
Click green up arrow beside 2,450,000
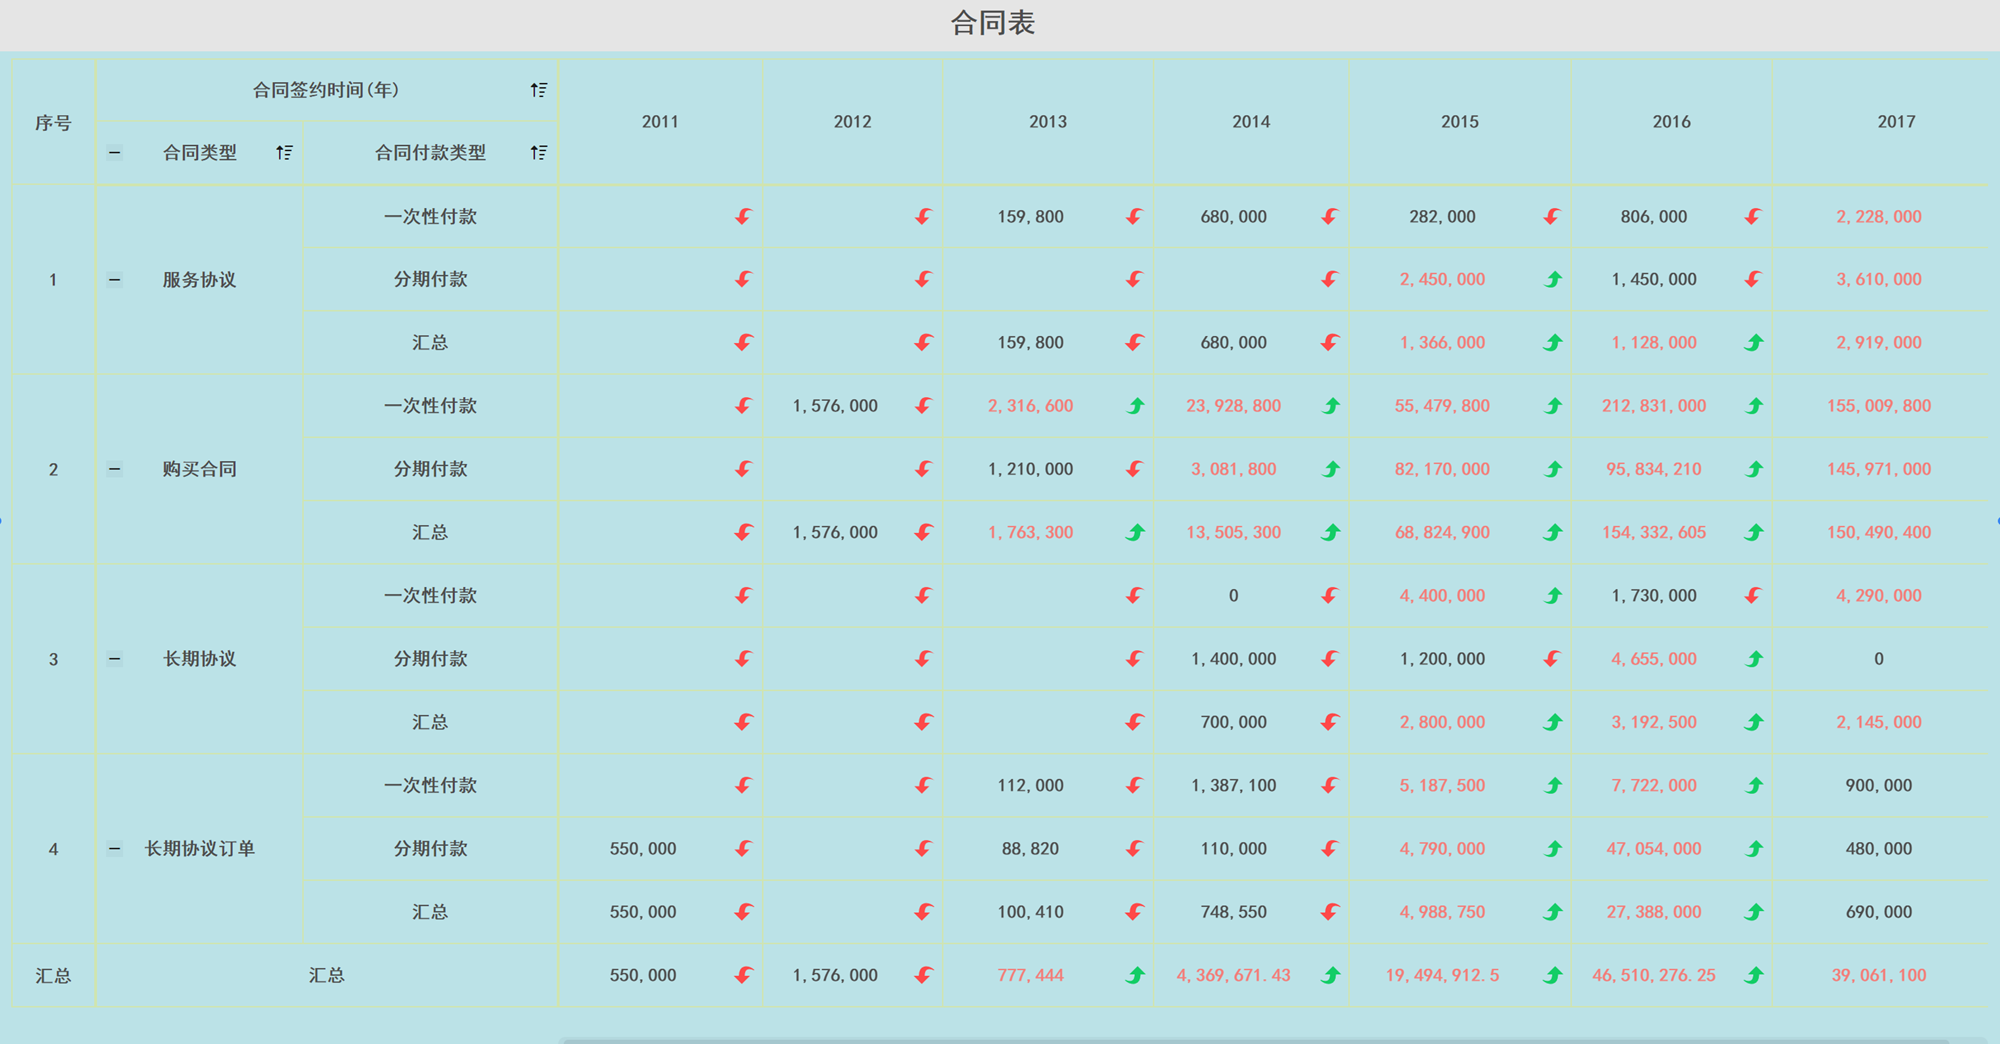tap(1553, 279)
